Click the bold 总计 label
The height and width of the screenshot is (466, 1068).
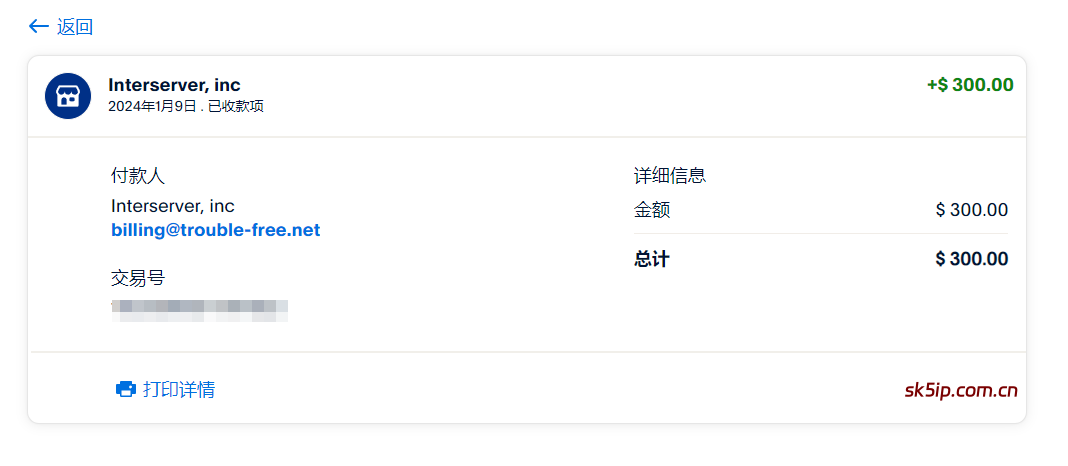(651, 259)
